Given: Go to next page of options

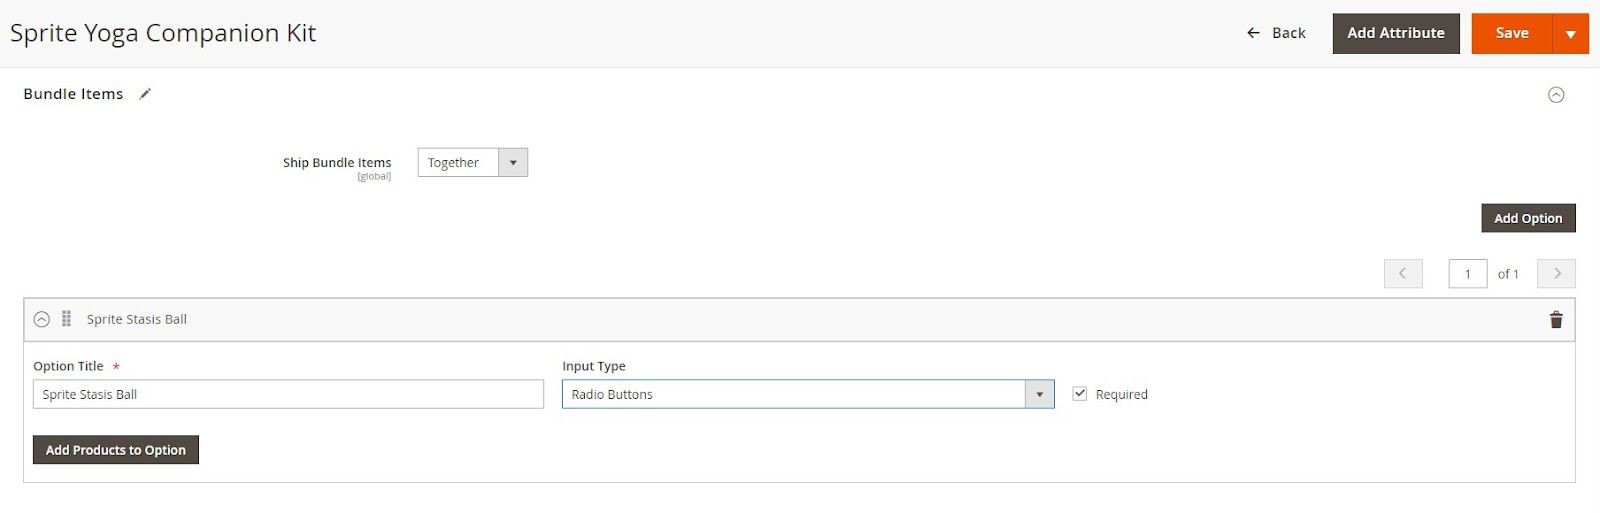Looking at the screenshot, I should 1556,273.
